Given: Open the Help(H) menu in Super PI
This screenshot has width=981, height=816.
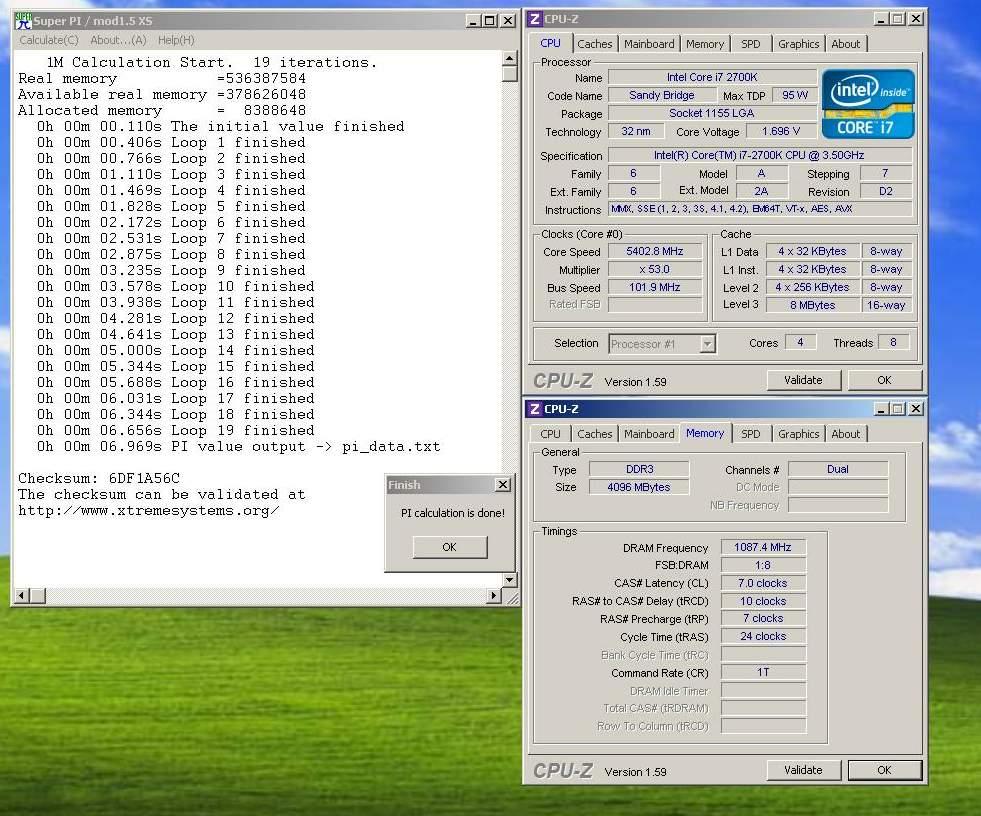Looking at the screenshot, I should pos(176,40).
